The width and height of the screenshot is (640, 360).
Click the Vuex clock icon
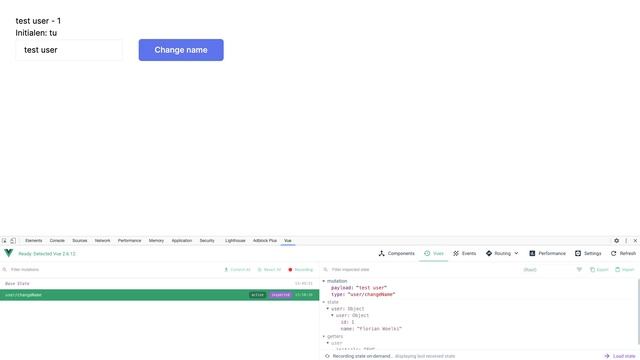coord(427,253)
